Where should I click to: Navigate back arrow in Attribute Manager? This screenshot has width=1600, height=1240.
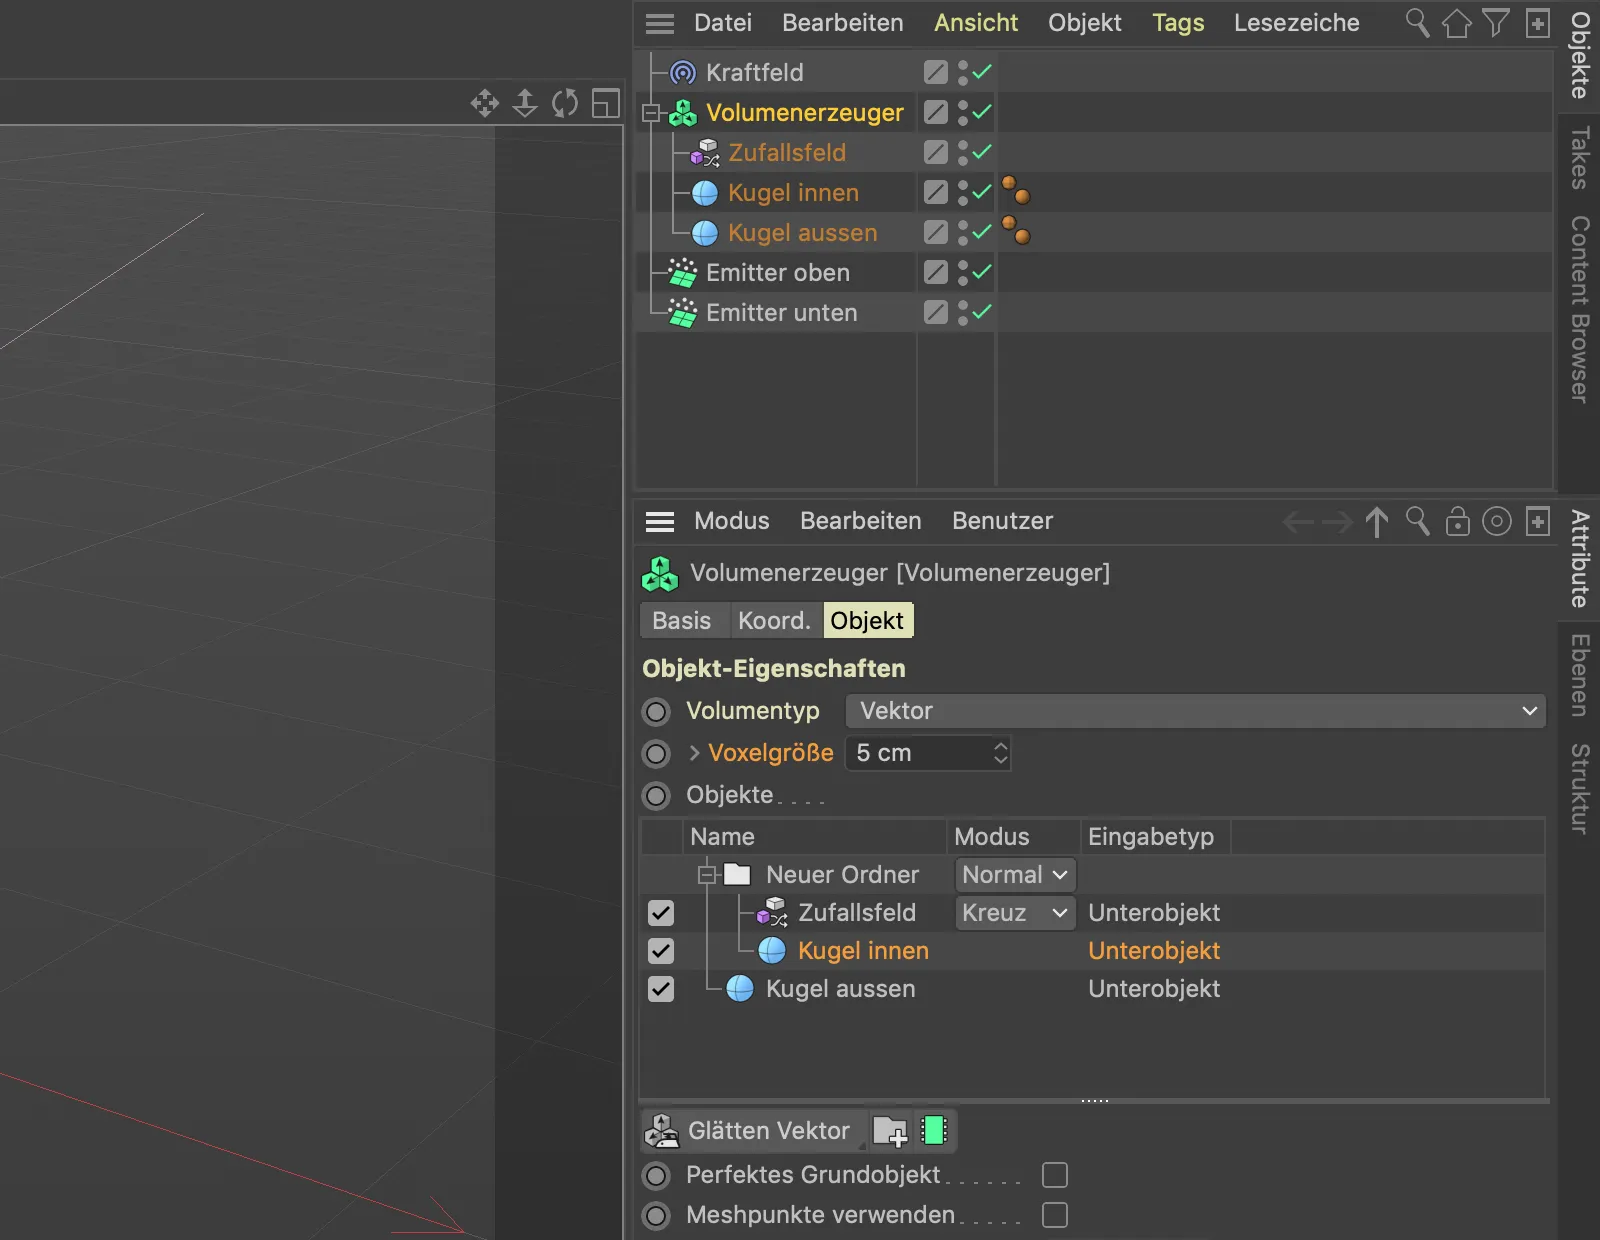tap(1298, 522)
